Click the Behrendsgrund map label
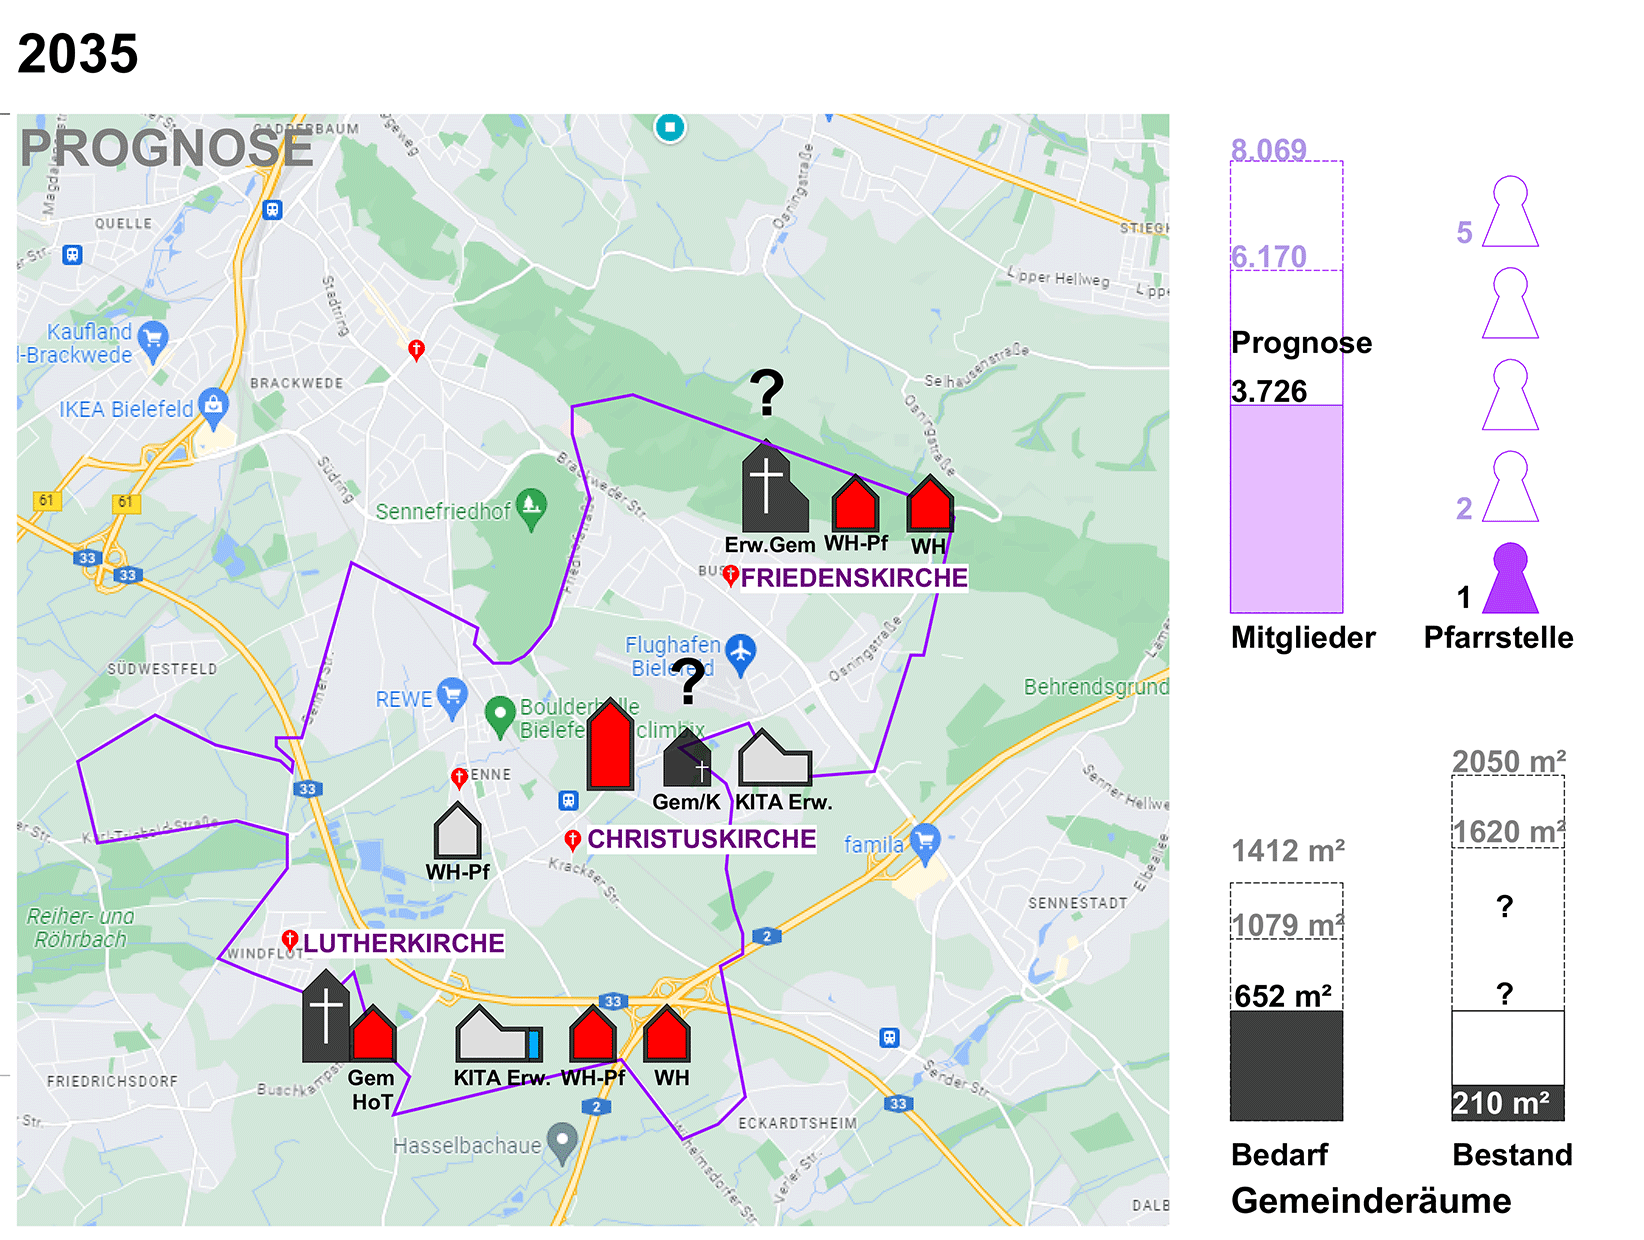1644x1240 pixels. [x=1096, y=687]
